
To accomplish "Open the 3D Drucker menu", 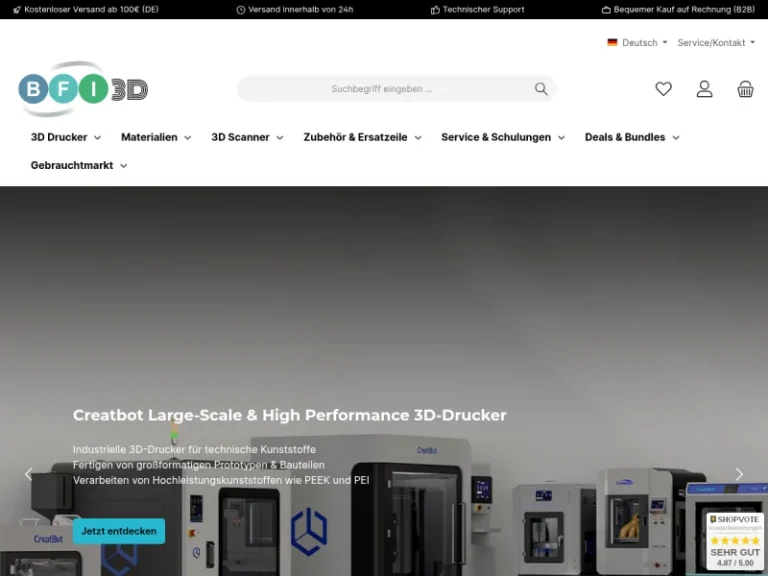I will pyautogui.click(x=59, y=137).
